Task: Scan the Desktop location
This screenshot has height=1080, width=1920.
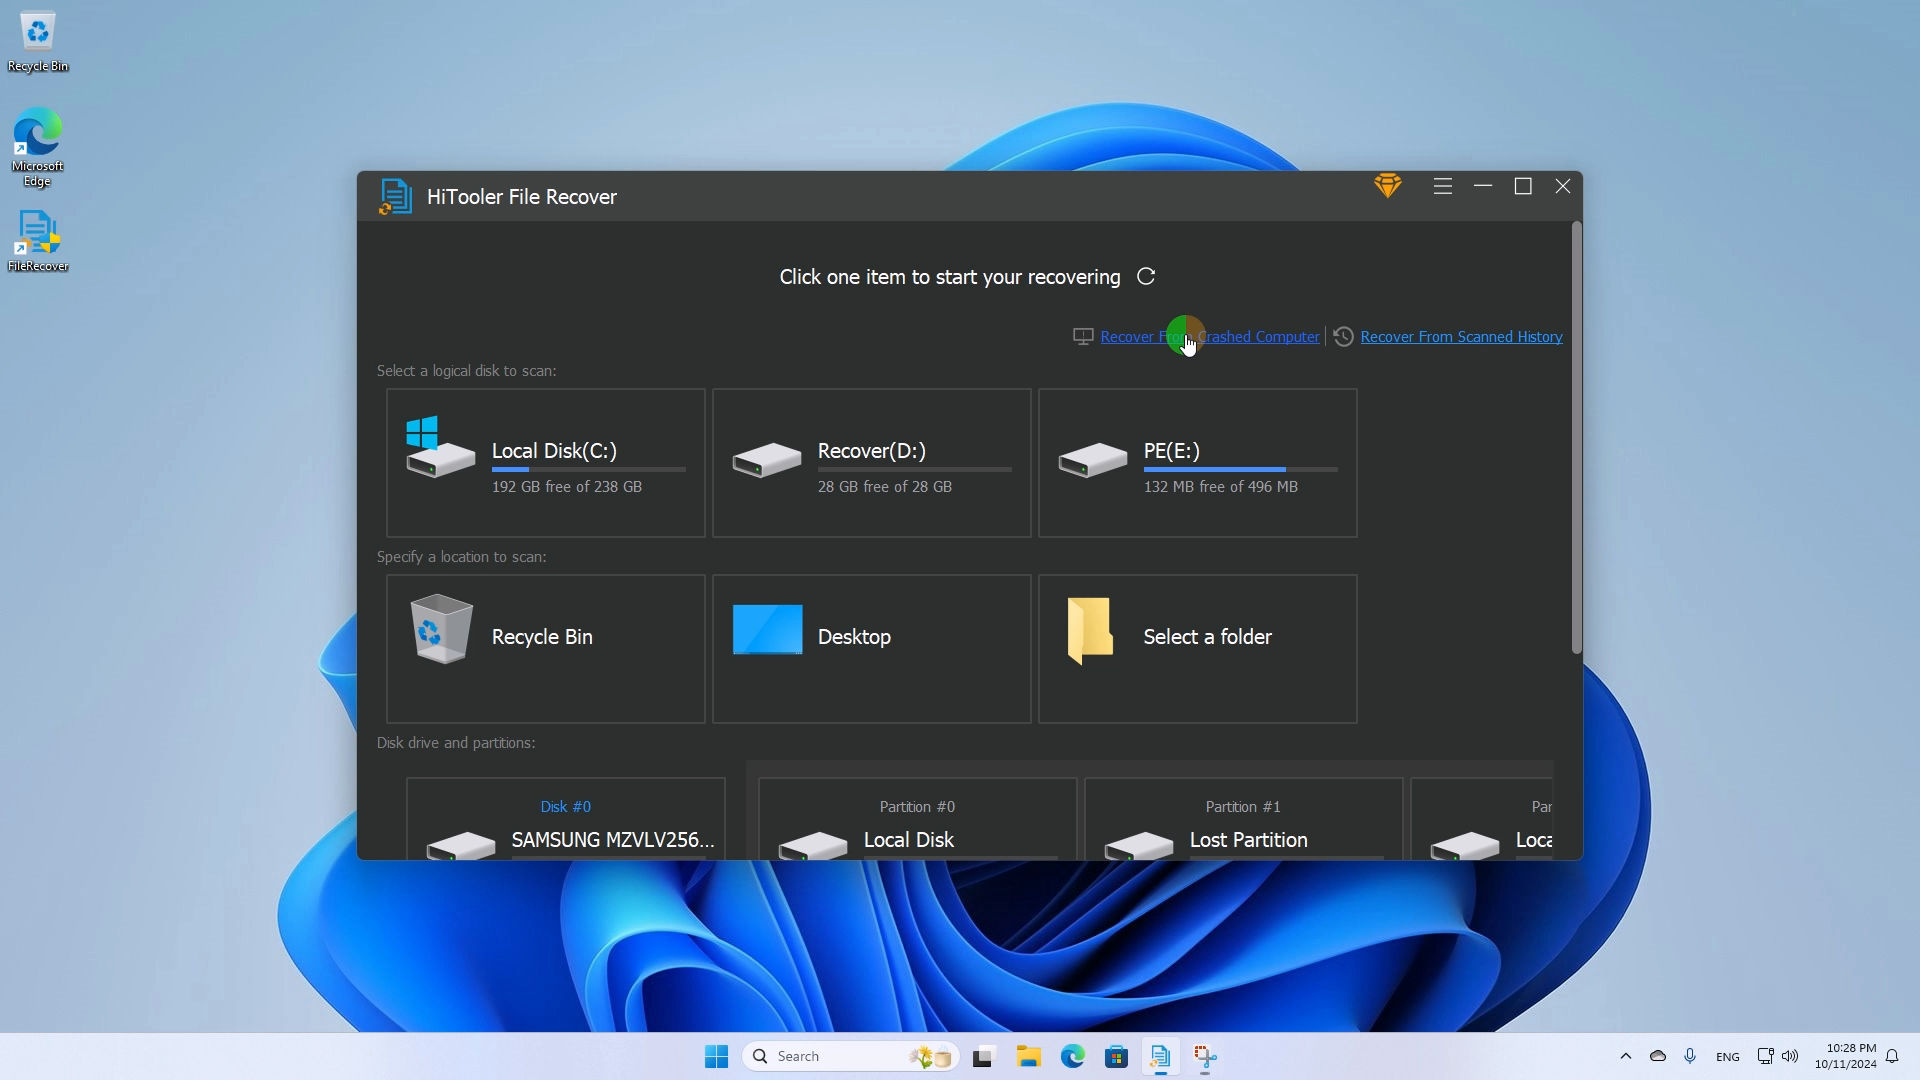Action: [x=871, y=648]
